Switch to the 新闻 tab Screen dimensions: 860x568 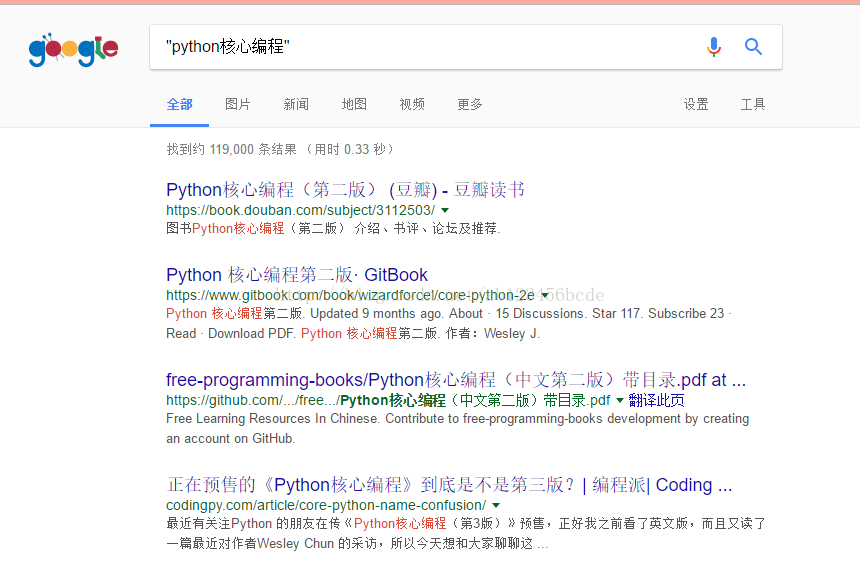[296, 104]
